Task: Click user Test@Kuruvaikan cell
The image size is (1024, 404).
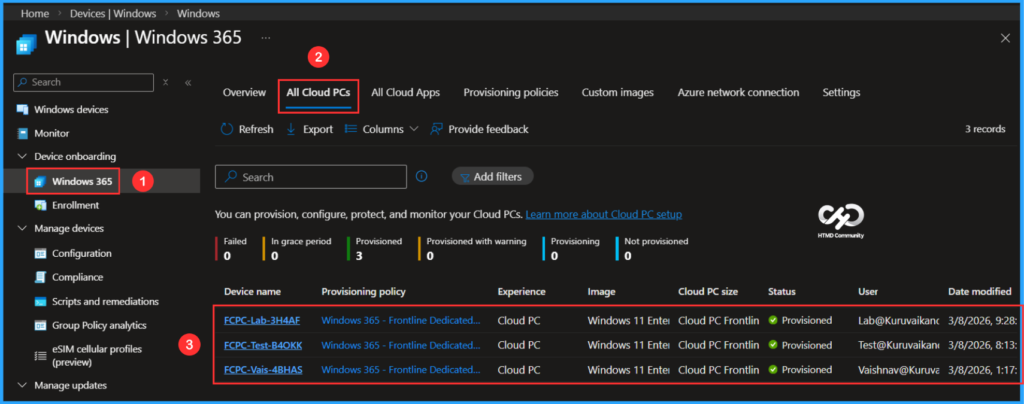Action: click(x=899, y=345)
